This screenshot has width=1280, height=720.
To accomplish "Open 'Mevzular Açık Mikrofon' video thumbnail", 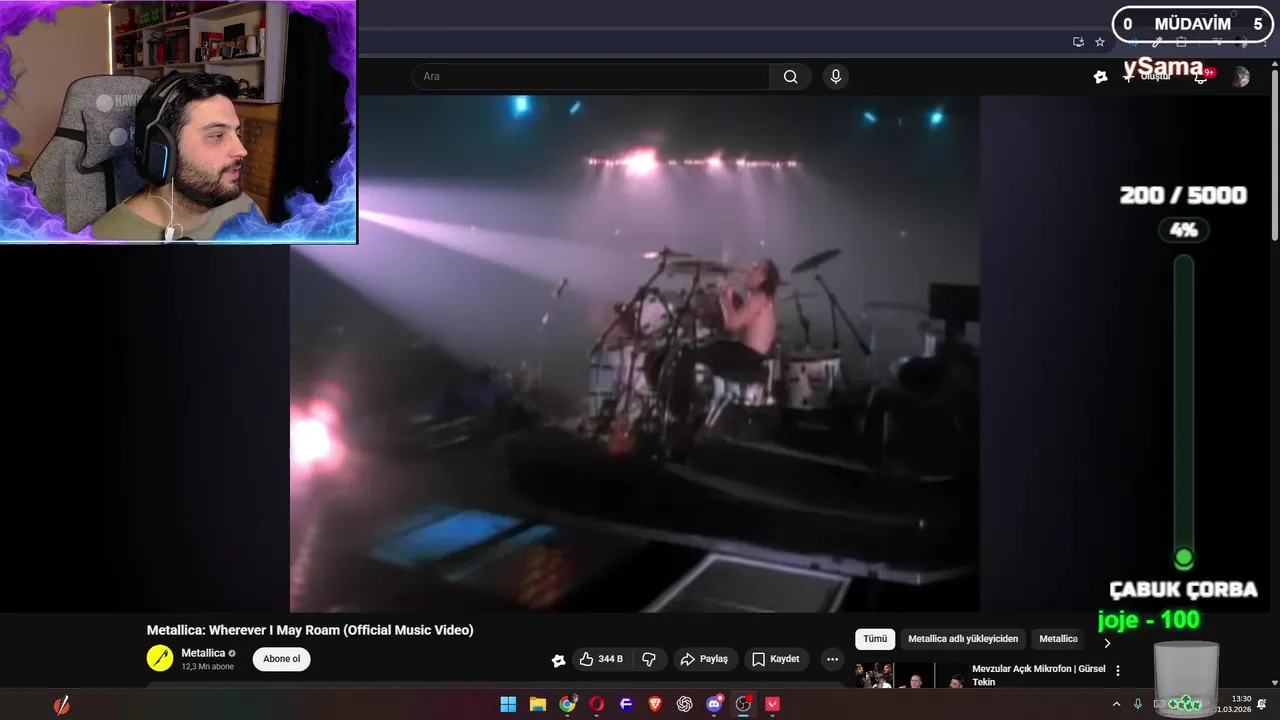I will click(x=909, y=675).
